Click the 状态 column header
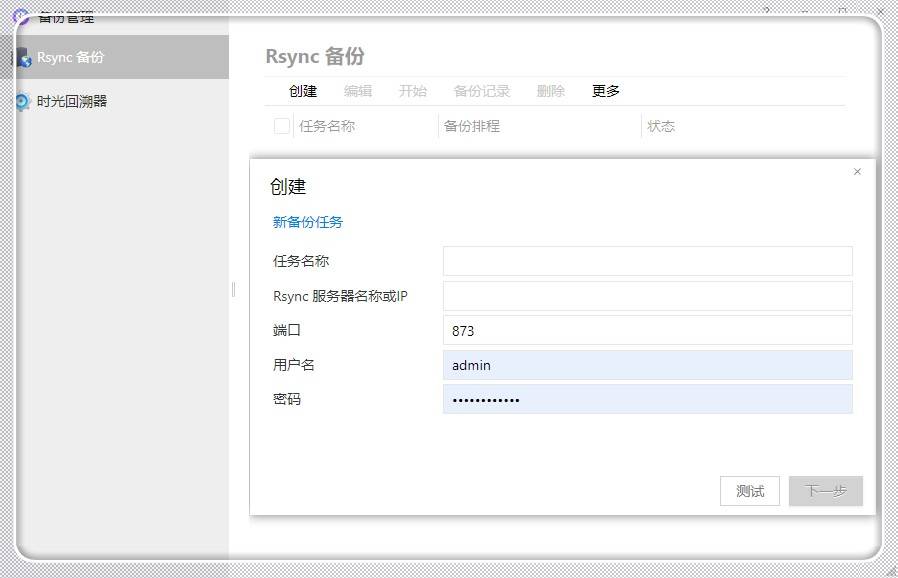 click(x=661, y=126)
